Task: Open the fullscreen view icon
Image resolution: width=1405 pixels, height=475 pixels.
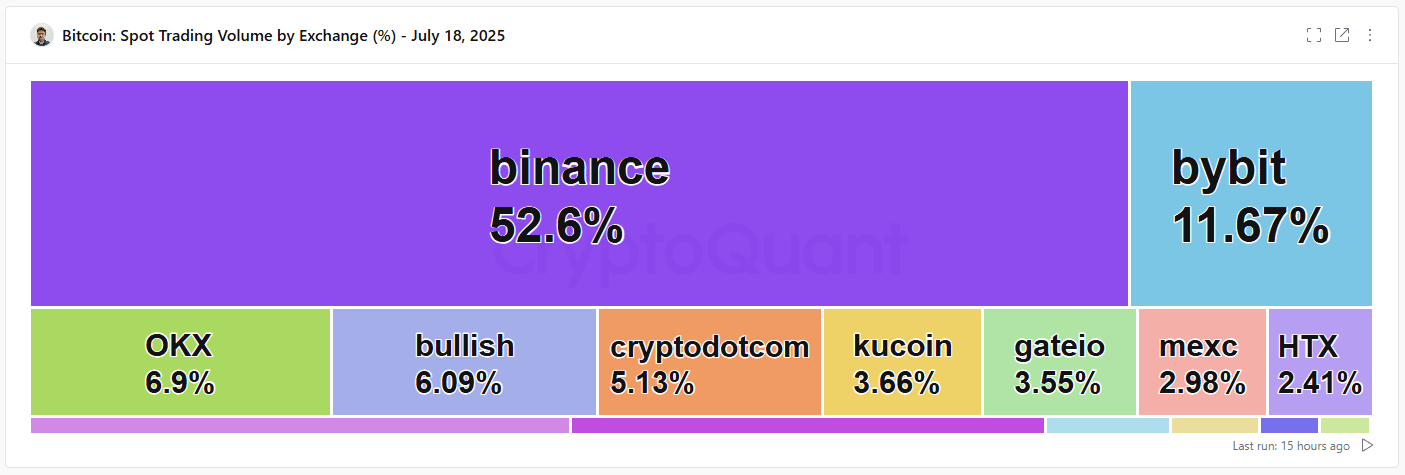Action: pyautogui.click(x=1314, y=35)
